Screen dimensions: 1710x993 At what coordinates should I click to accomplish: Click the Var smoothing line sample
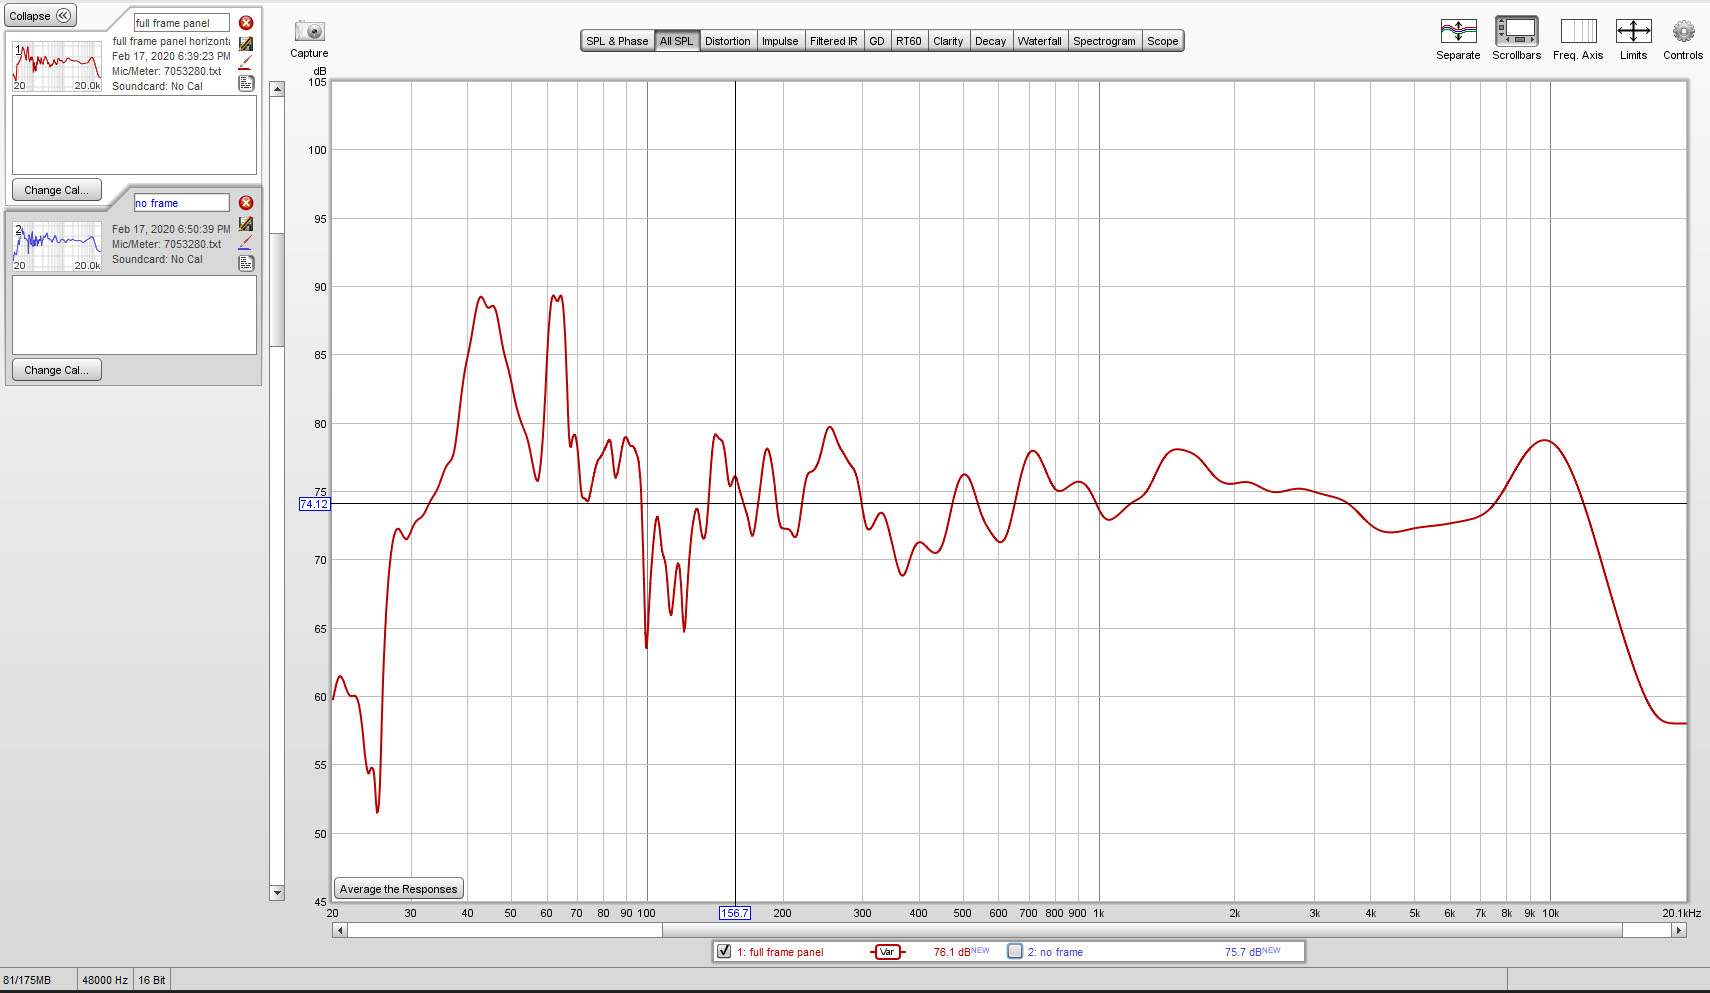(x=887, y=952)
